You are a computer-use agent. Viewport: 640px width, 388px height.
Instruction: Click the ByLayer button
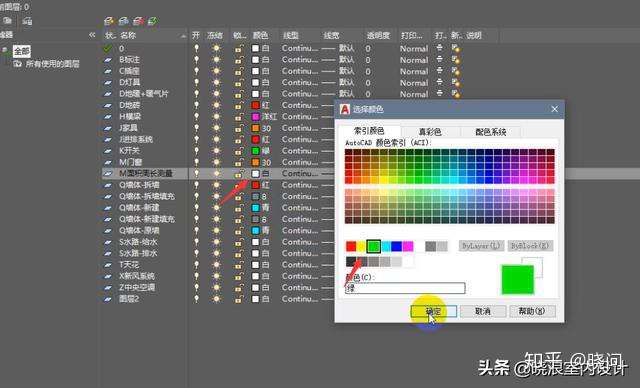point(481,246)
